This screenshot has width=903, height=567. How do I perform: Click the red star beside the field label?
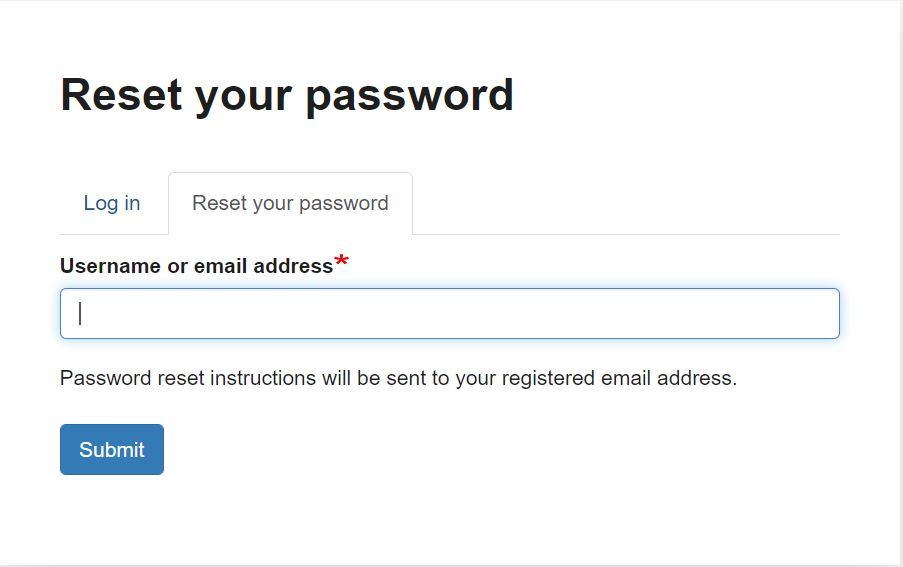point(342,263)
